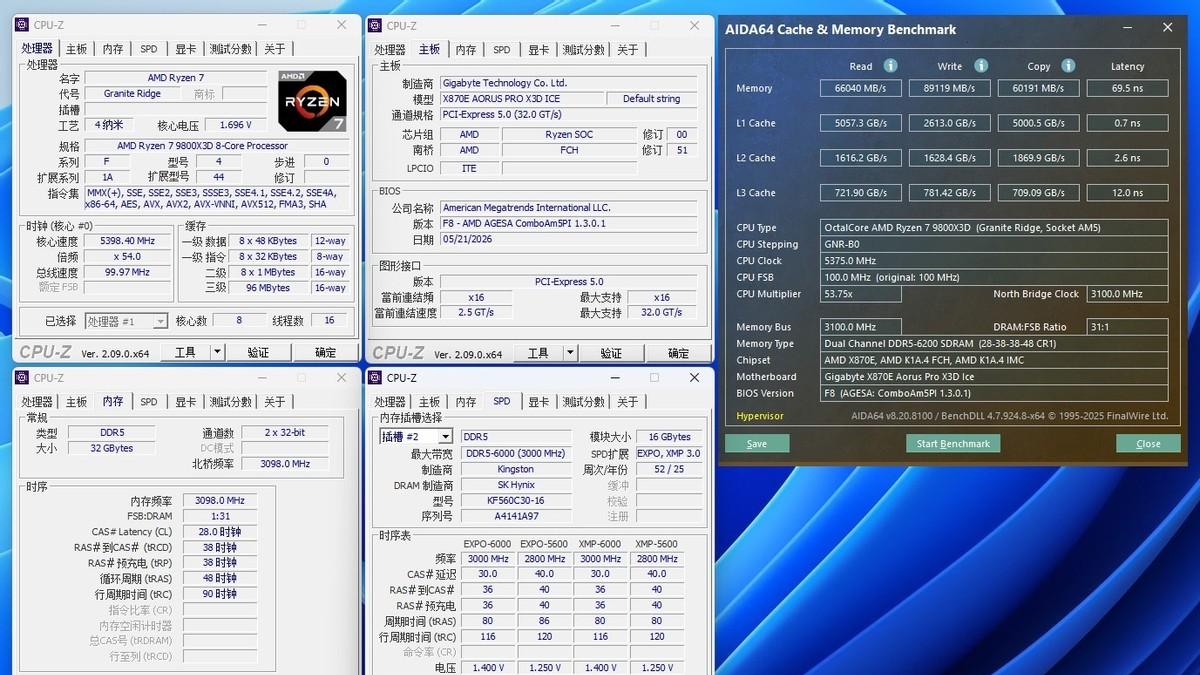Open 主板 tab in the SPD window

(429, 401)
